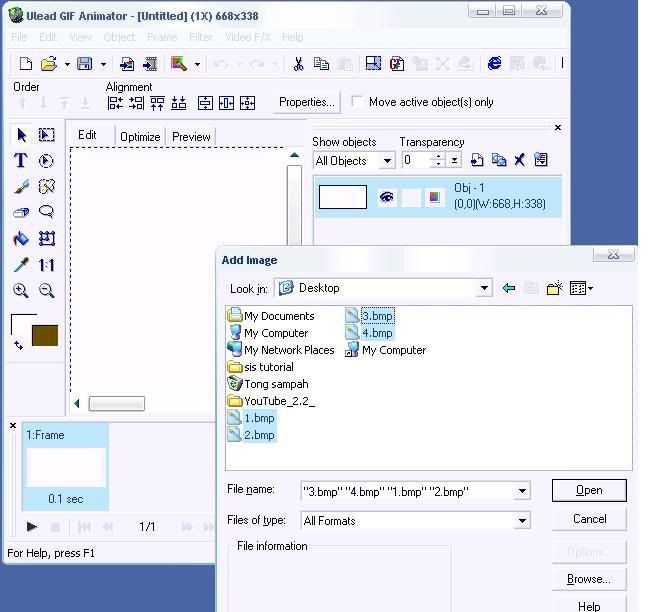Click the sis tutorial folder
668x612 pixels.
pyautogui.click(x=261, y=367)
